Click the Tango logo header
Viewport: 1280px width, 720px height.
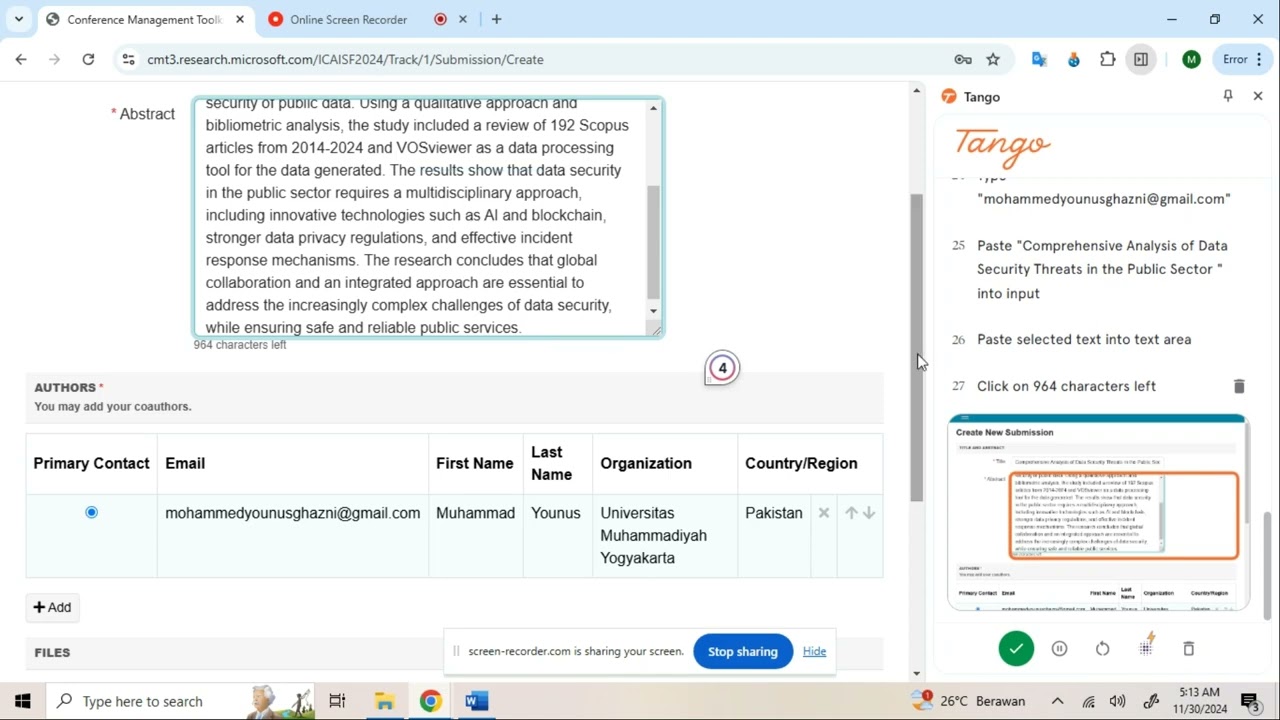[1003, 146]
